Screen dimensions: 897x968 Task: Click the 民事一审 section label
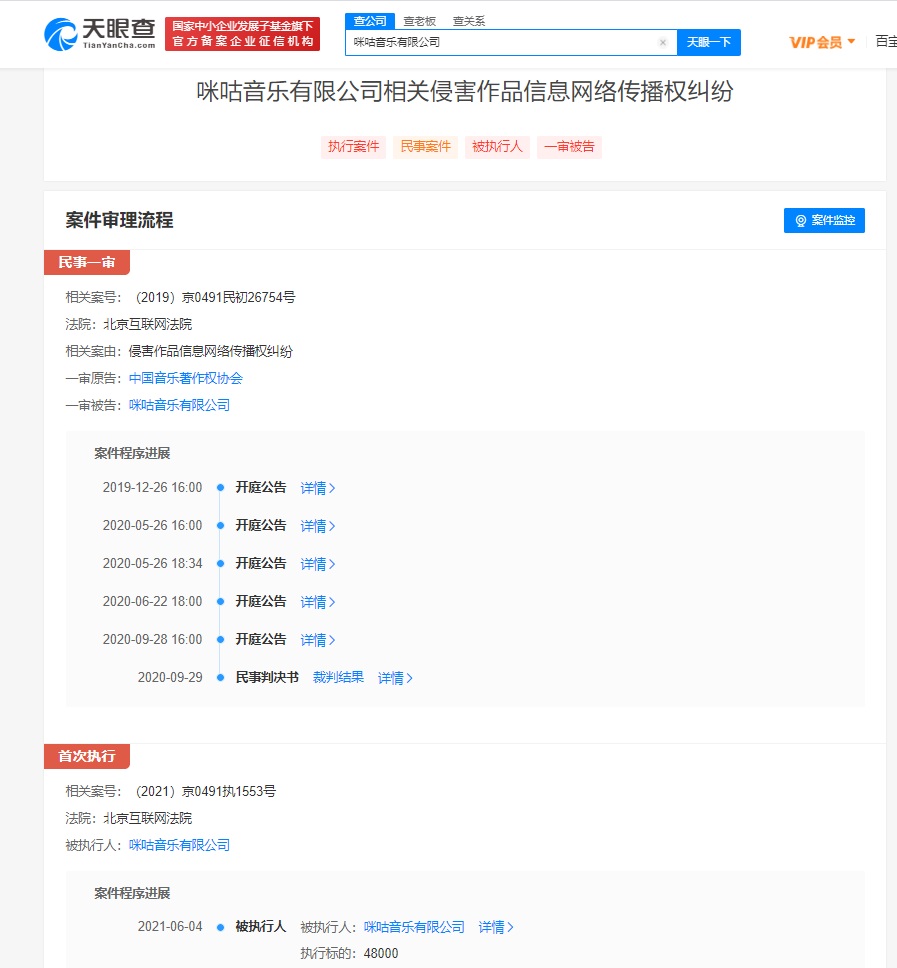(x=87, y=262)
